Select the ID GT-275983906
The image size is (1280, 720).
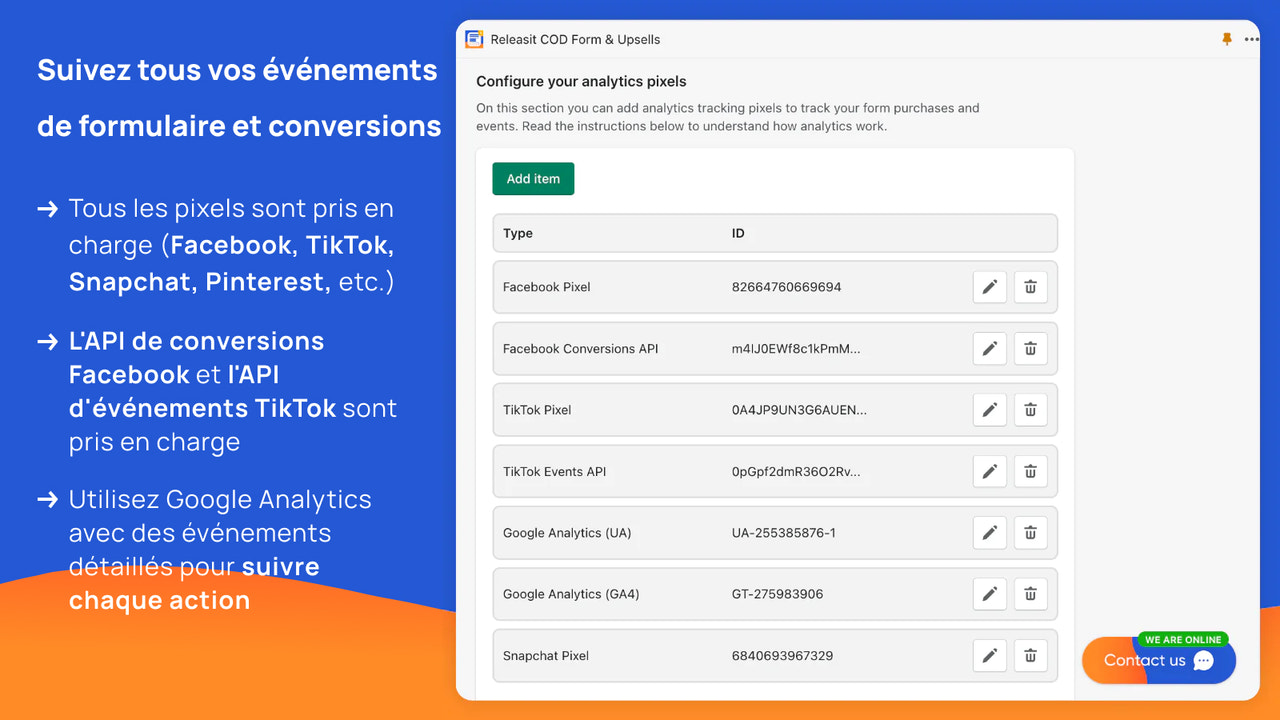[x=778, y=594]
